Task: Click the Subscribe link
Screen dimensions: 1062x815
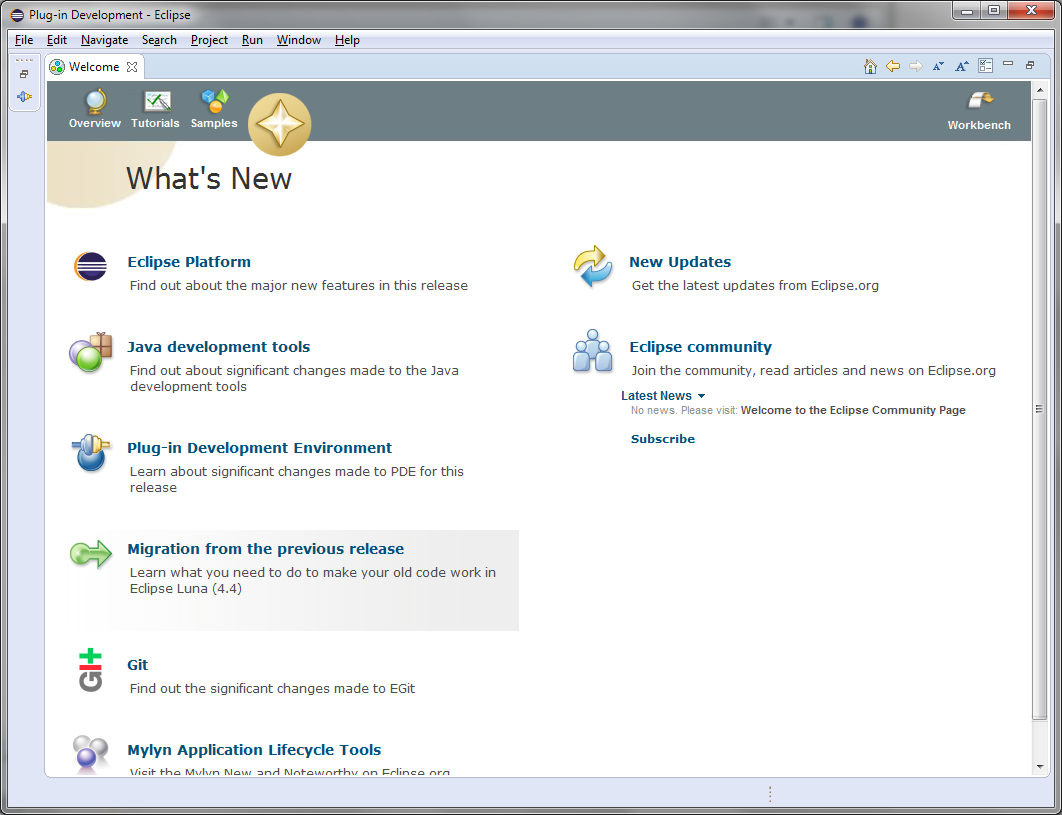Action: (x=662, y=439)
